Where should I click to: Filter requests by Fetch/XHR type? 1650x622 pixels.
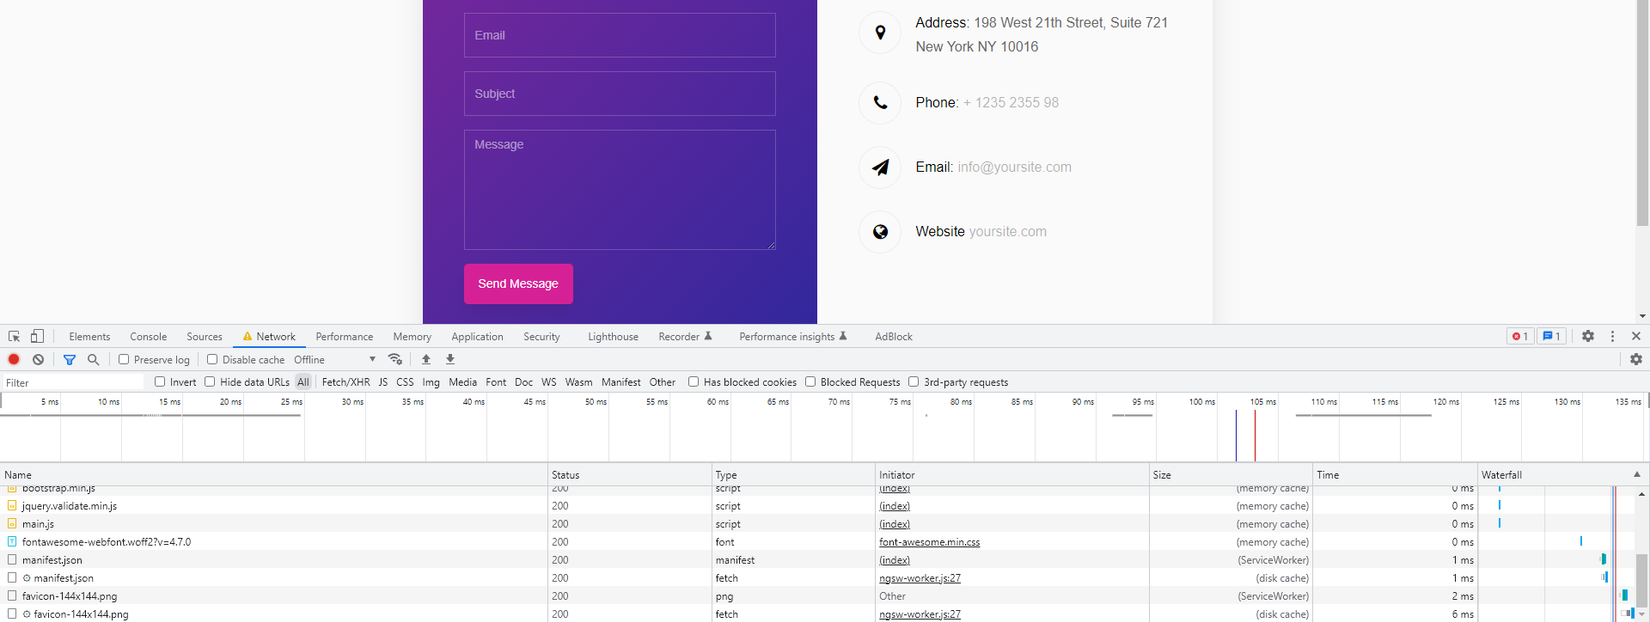[x=346, y=382]
